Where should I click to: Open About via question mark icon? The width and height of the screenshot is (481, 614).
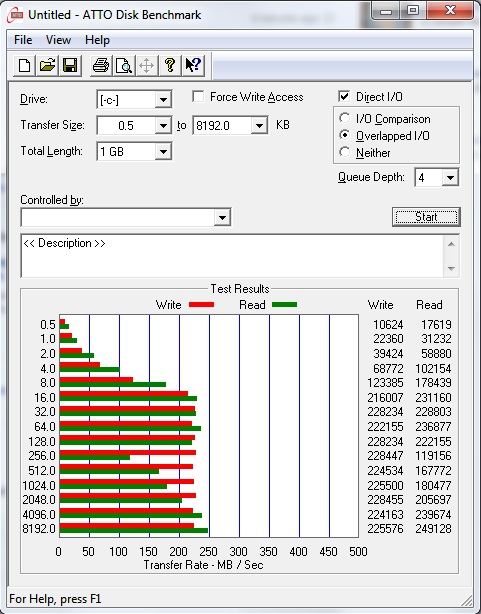170,65
